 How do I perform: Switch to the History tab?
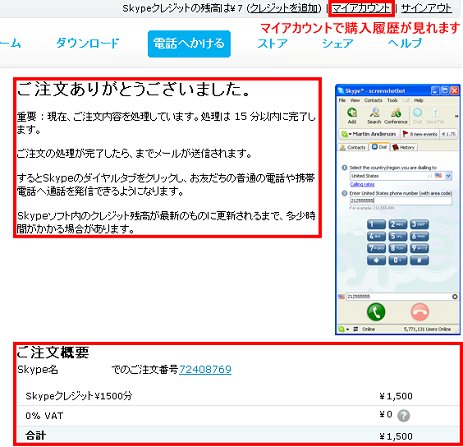(404, 147)
